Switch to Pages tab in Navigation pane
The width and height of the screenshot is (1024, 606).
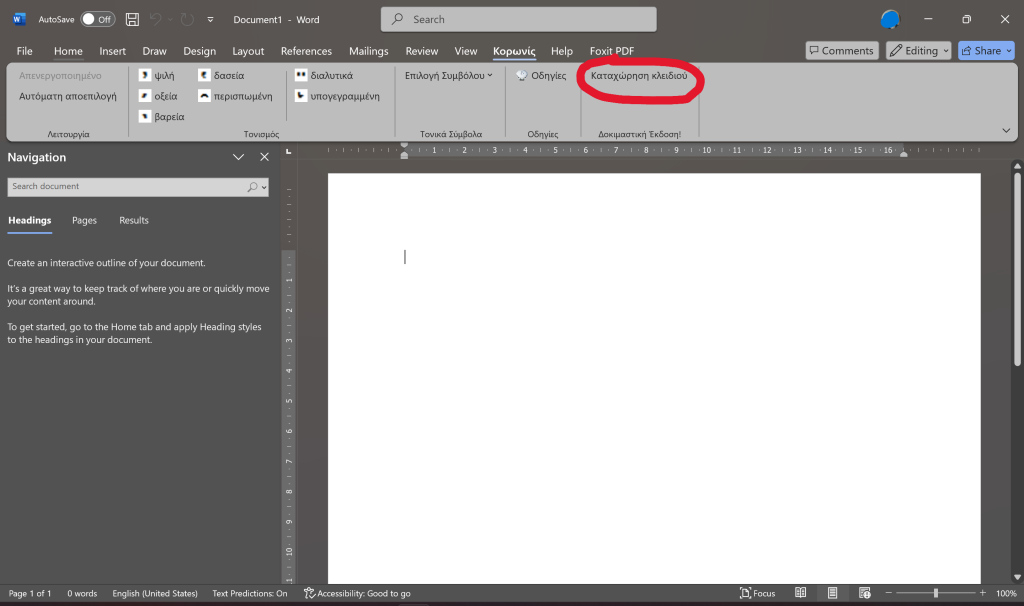(84, 220)
